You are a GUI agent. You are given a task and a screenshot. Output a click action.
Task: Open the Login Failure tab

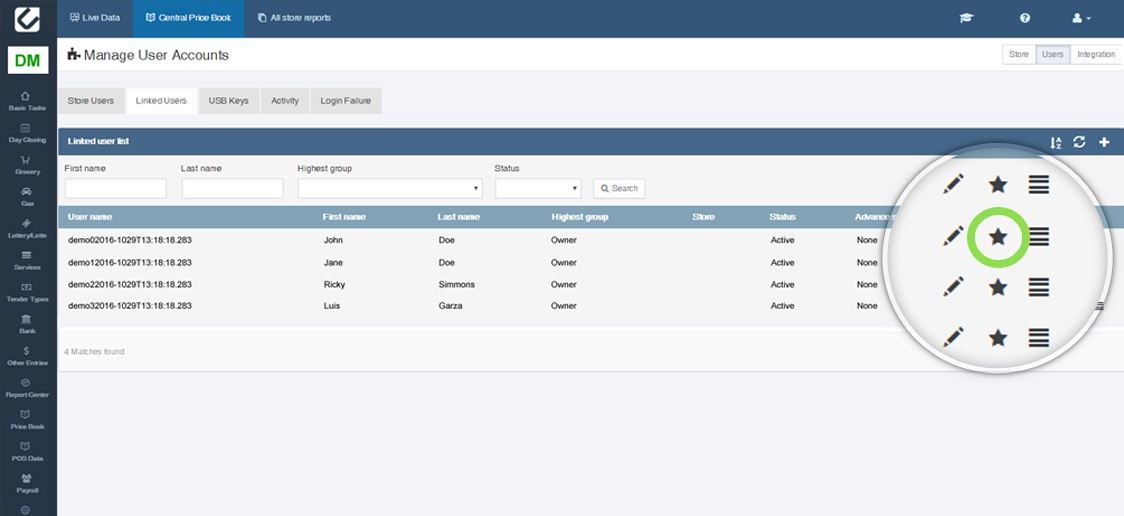click(345, 101)
